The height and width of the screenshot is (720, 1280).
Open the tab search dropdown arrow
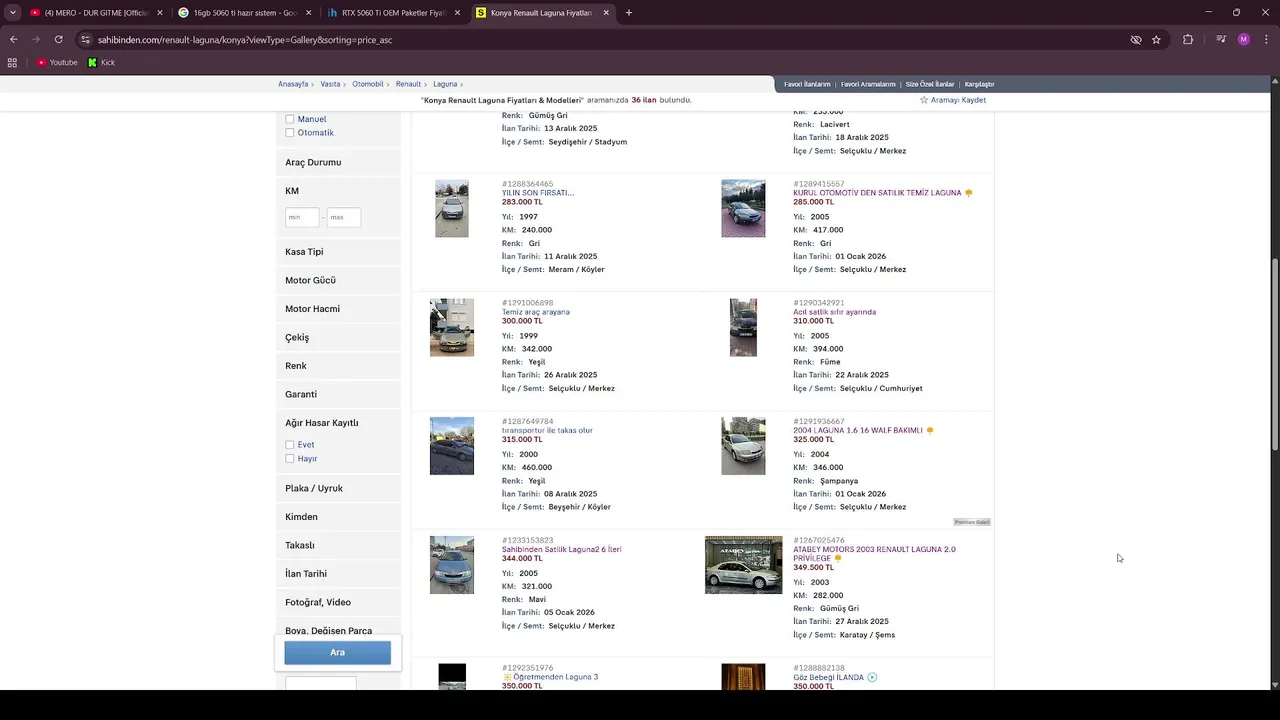[x=12, y=13]
